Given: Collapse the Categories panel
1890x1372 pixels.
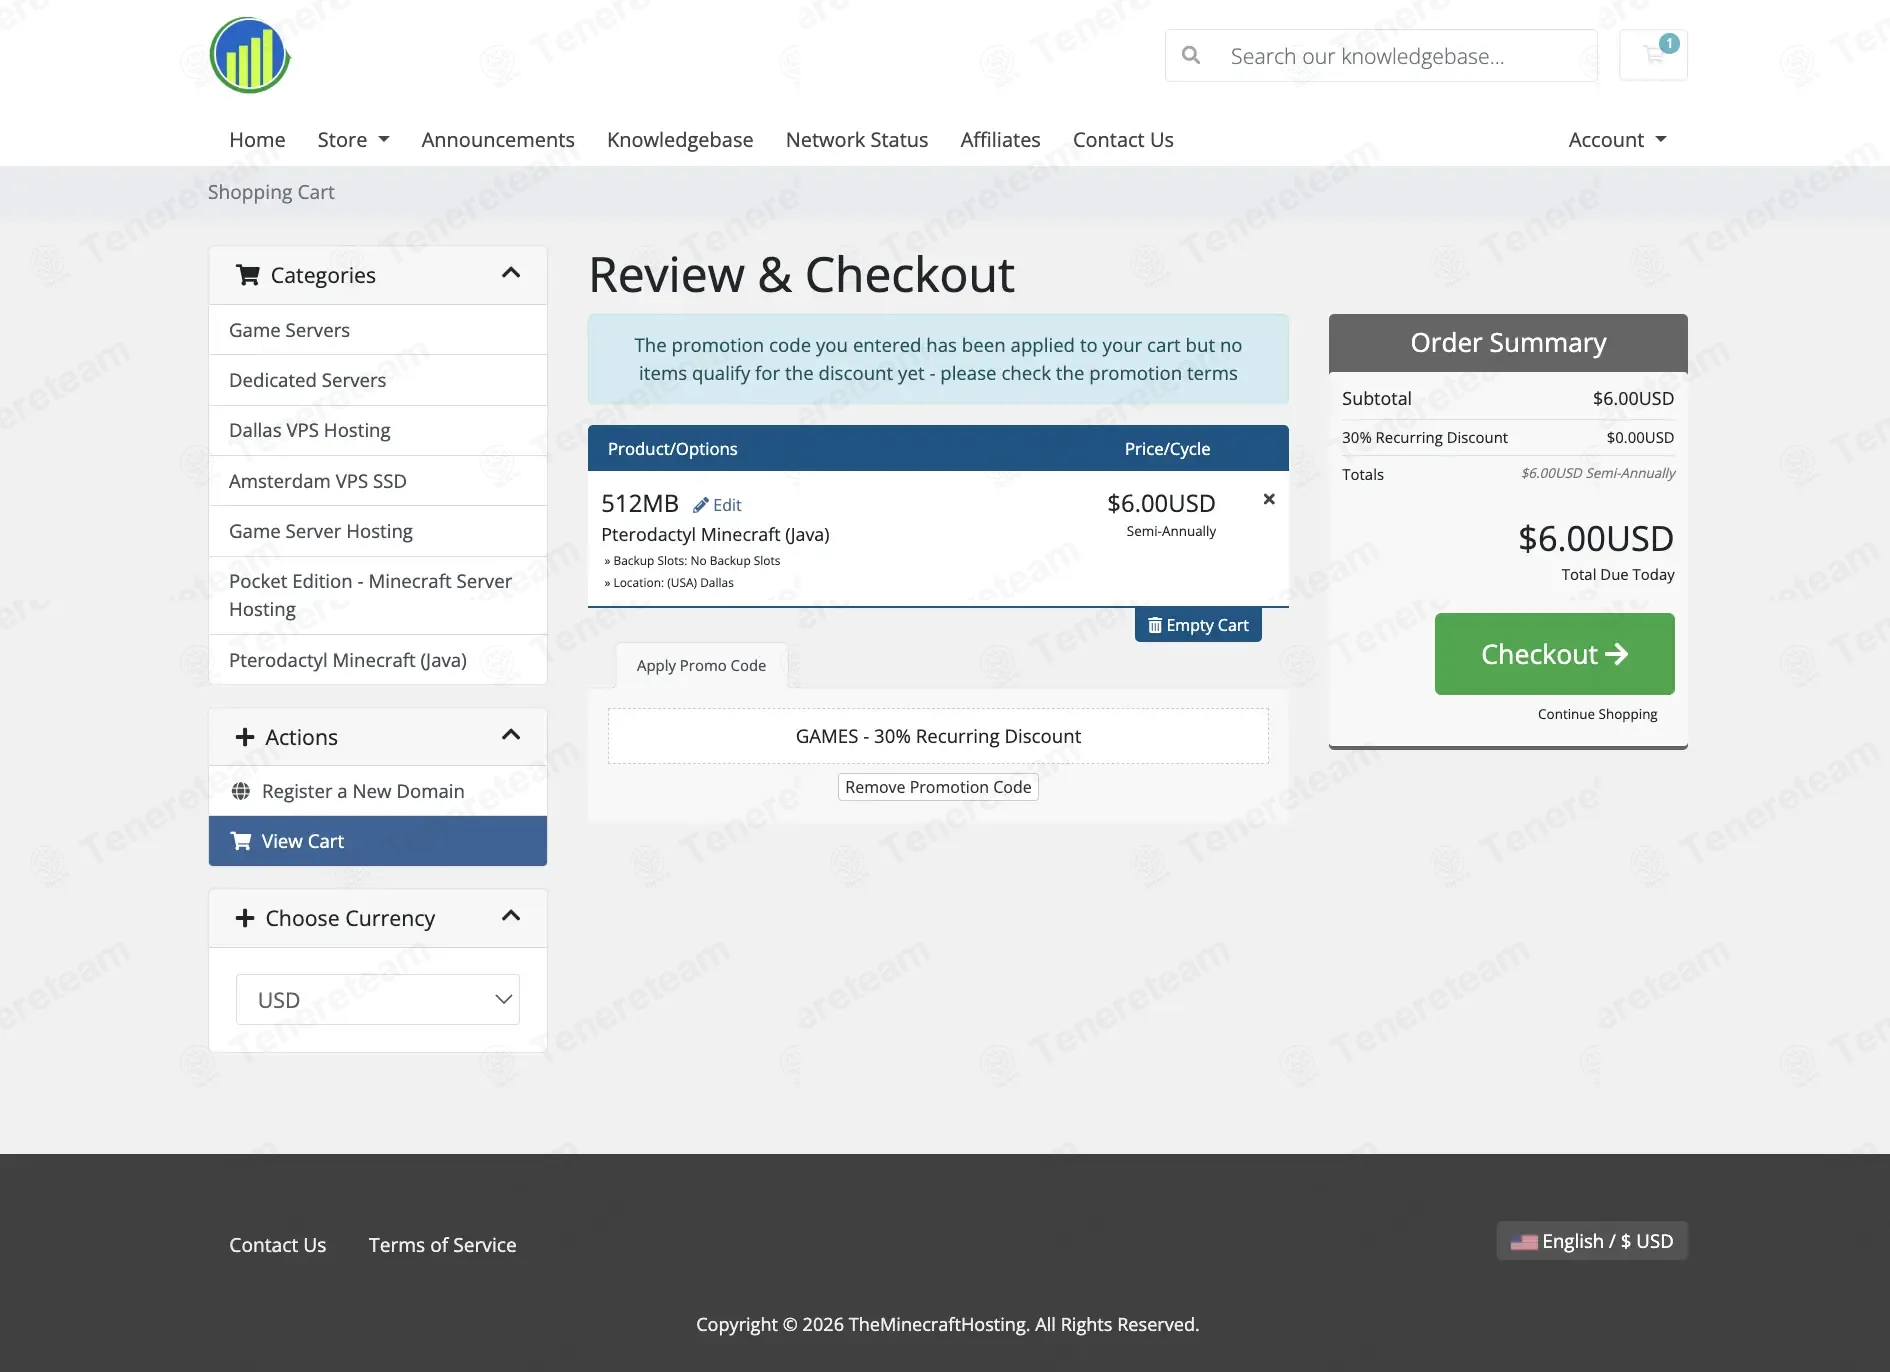Looking at the screenshot, I should [511, 273].
